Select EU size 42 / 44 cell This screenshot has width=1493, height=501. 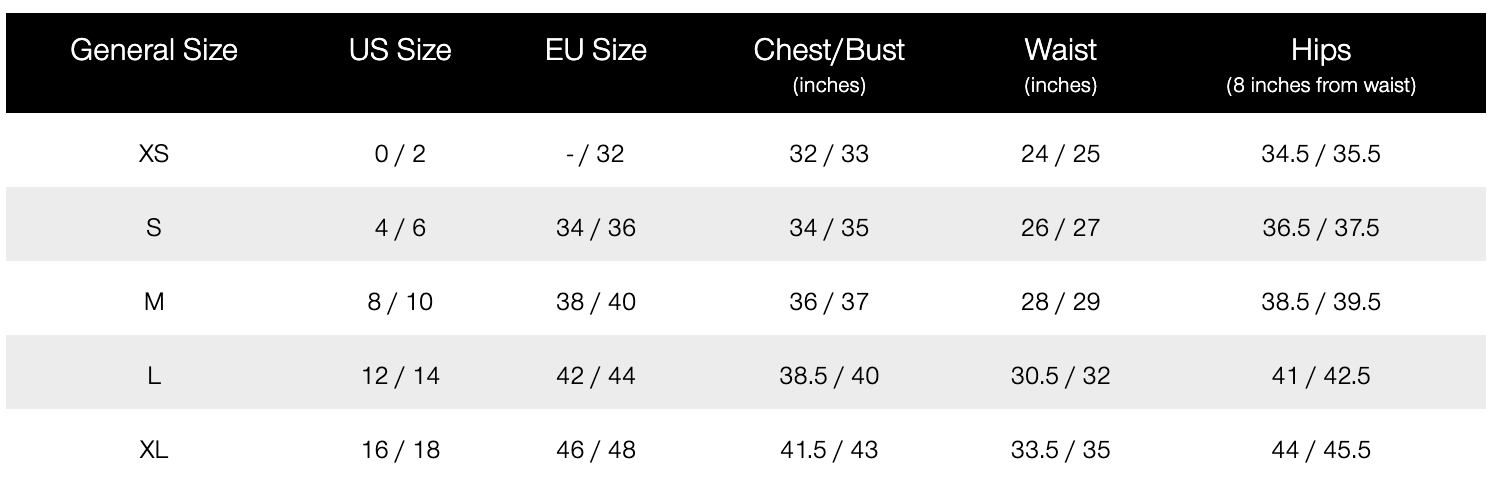[x=595, y=376]
